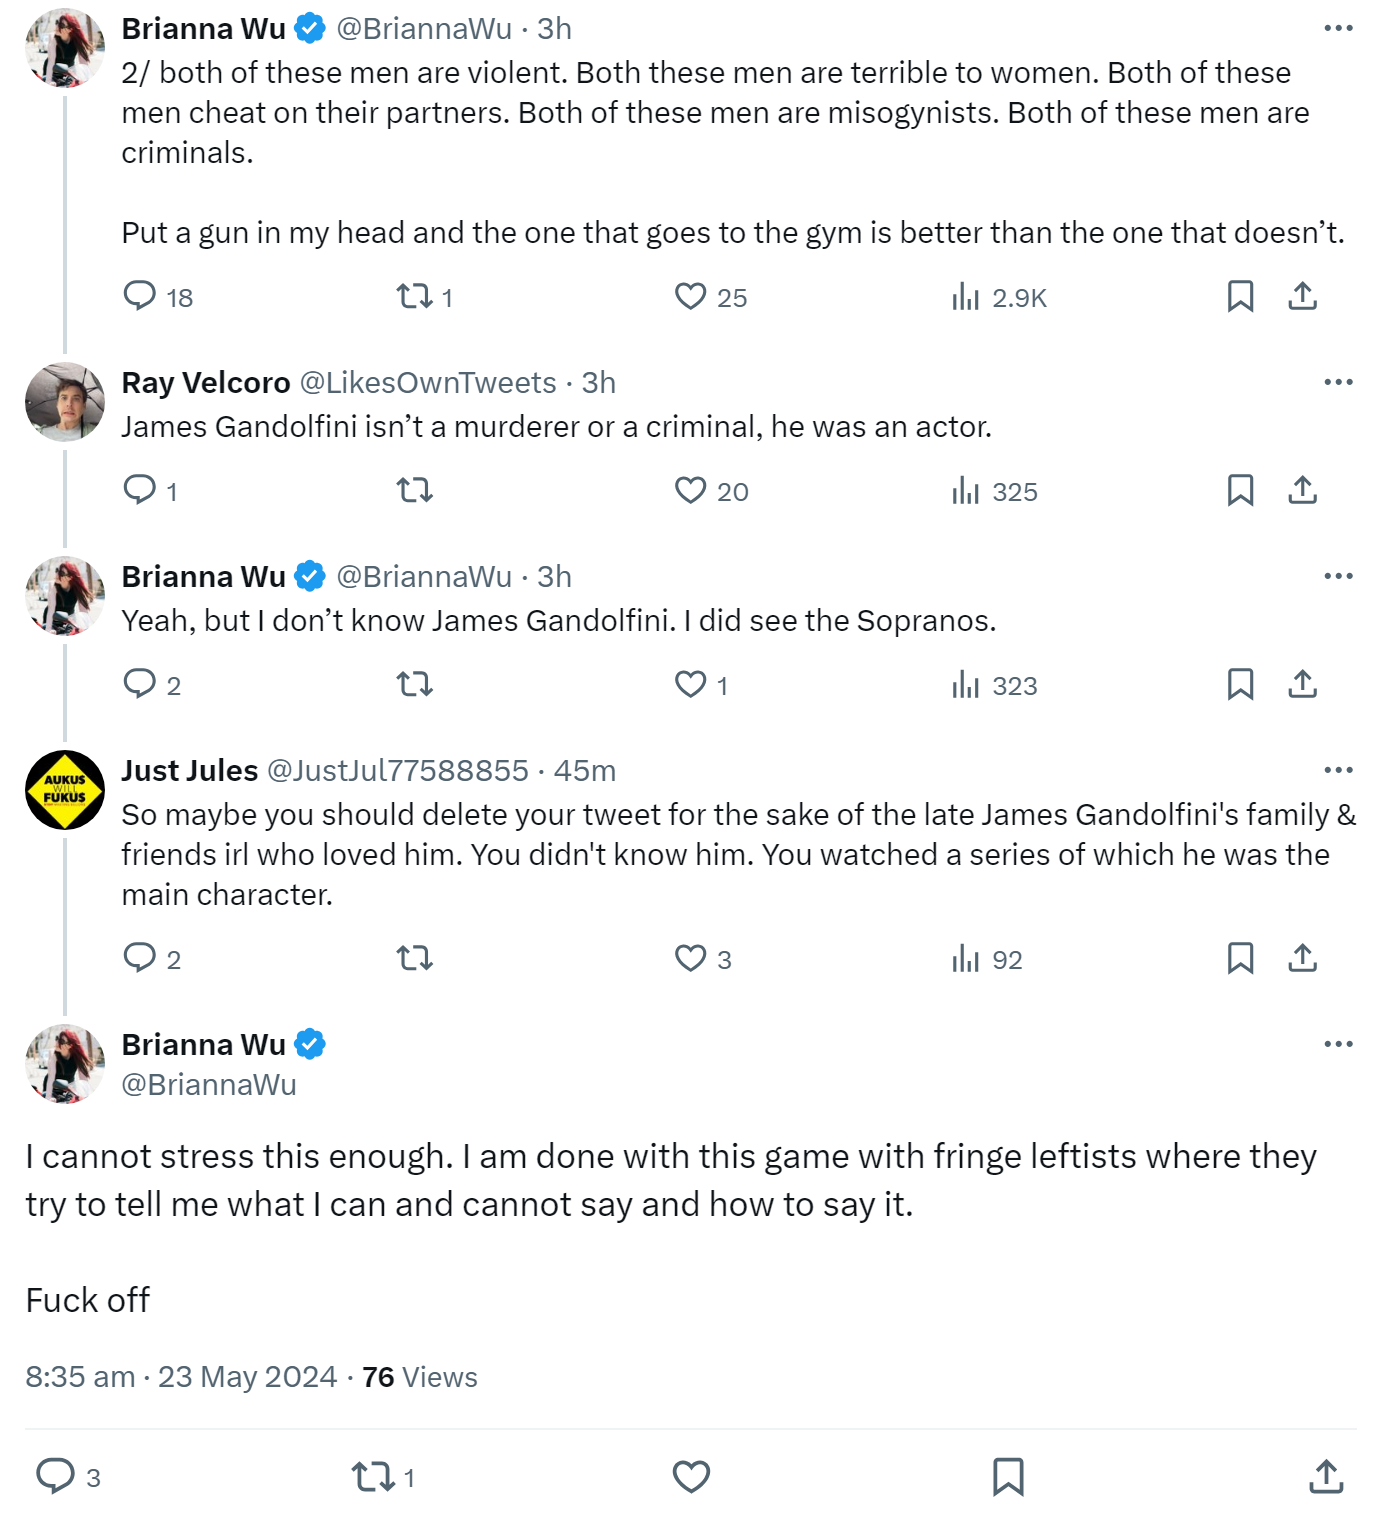Open the 8:35 am 23 May 2024 timestamp

[x=181, y=1377]
